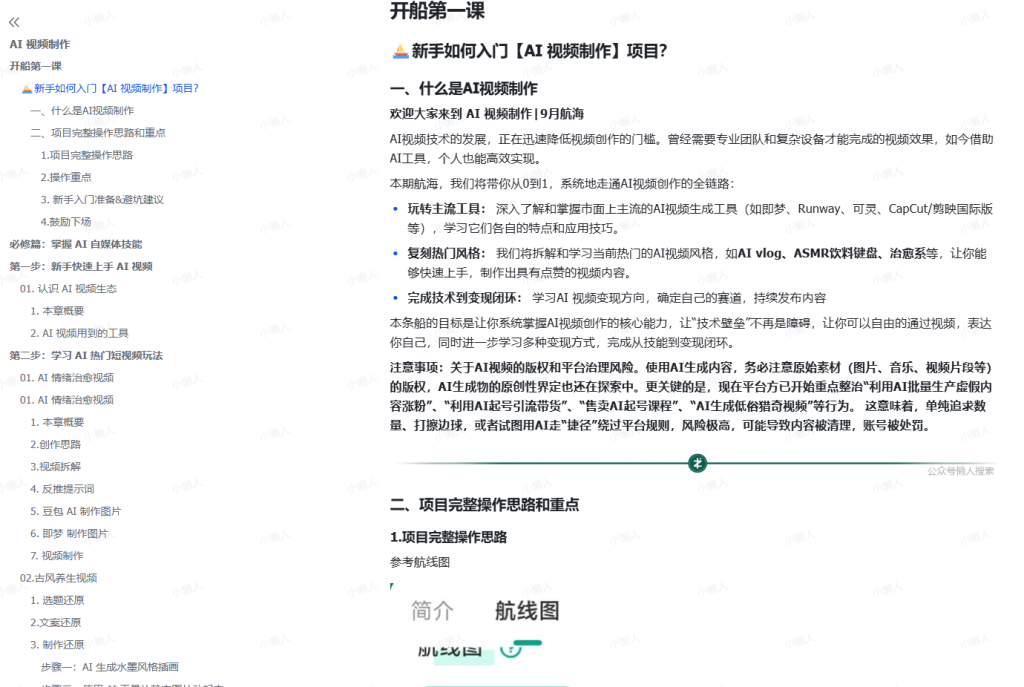Go to '4. 反推提示词' outline item
This screenshot has height=687, width=1024.
pos(62,488)
